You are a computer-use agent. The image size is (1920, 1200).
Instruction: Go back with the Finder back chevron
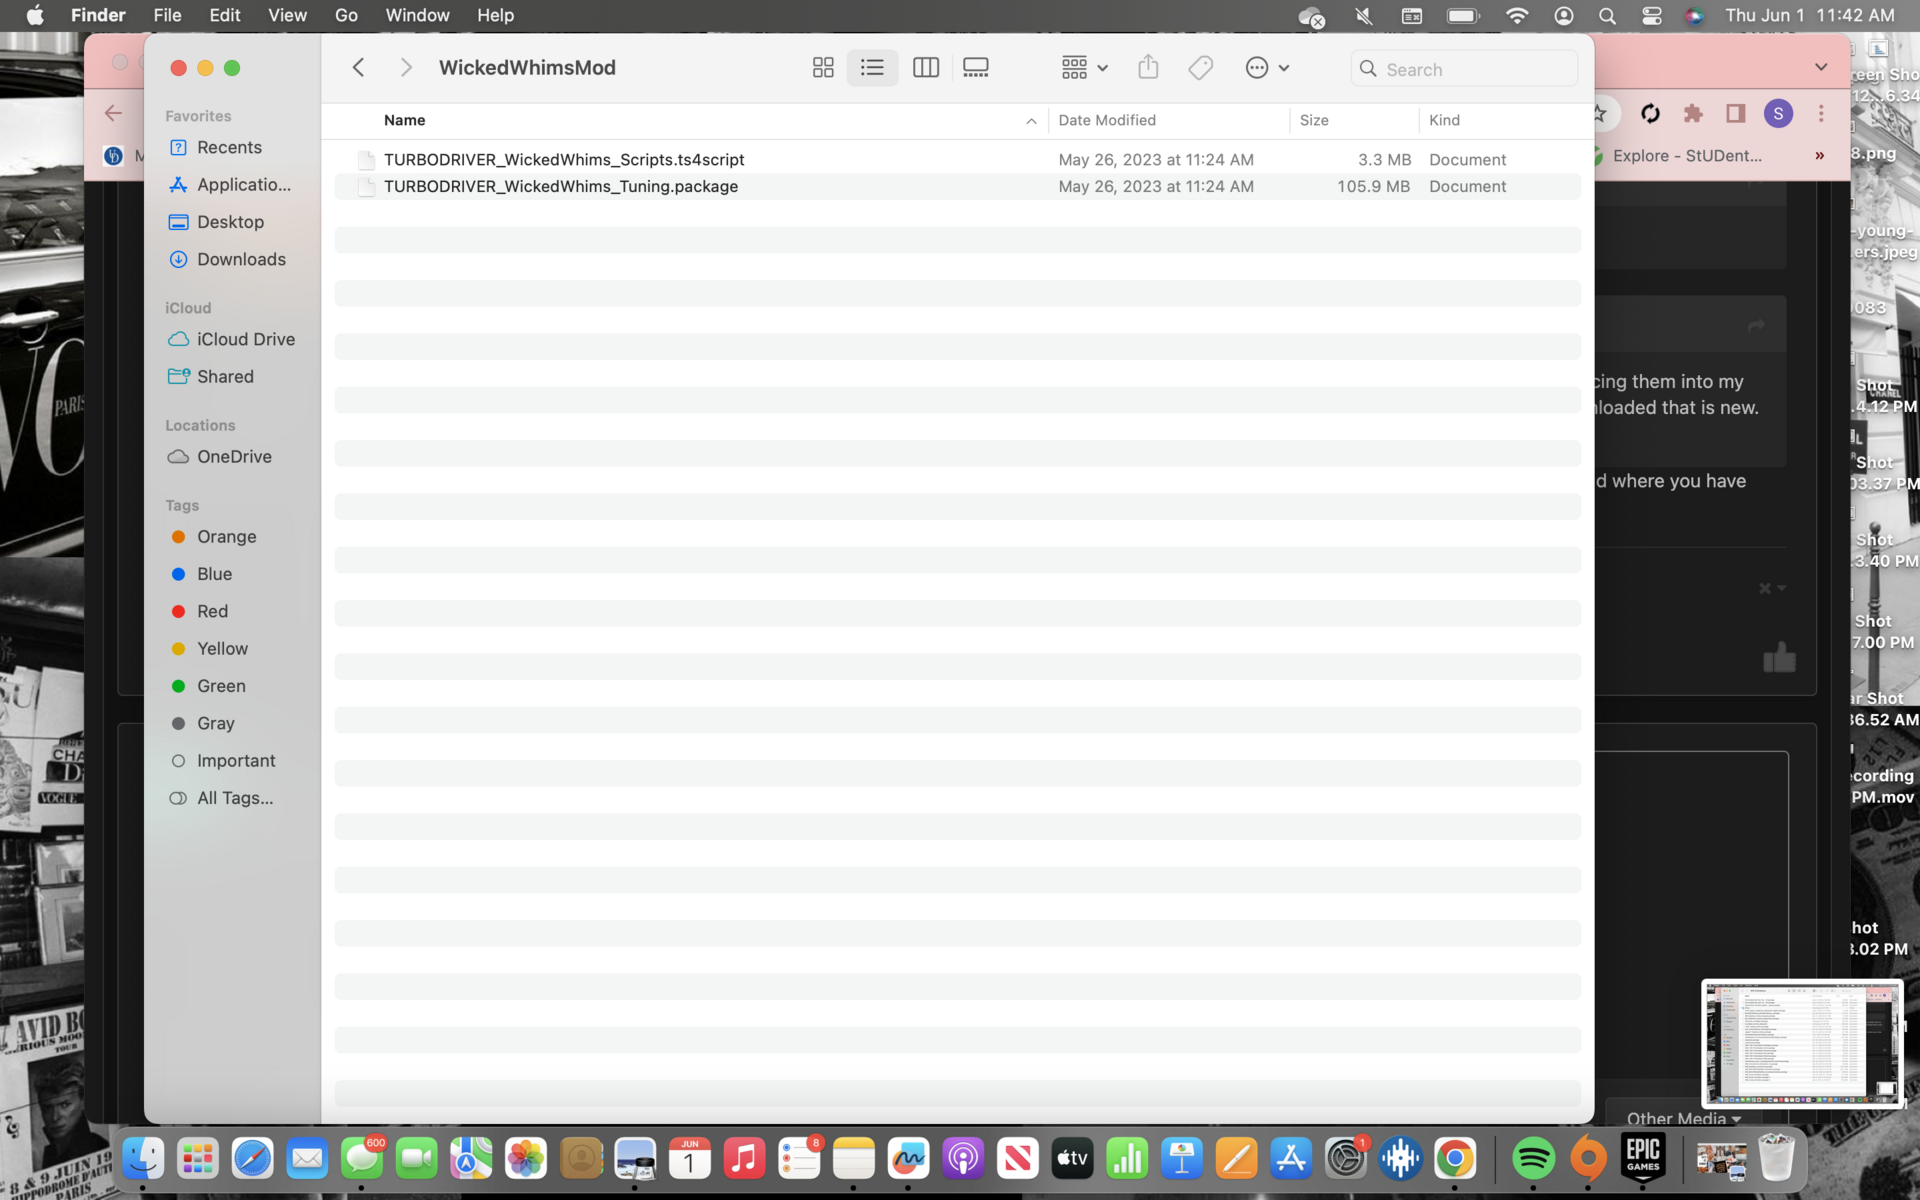pyautogui.click(x=358, y=67)
